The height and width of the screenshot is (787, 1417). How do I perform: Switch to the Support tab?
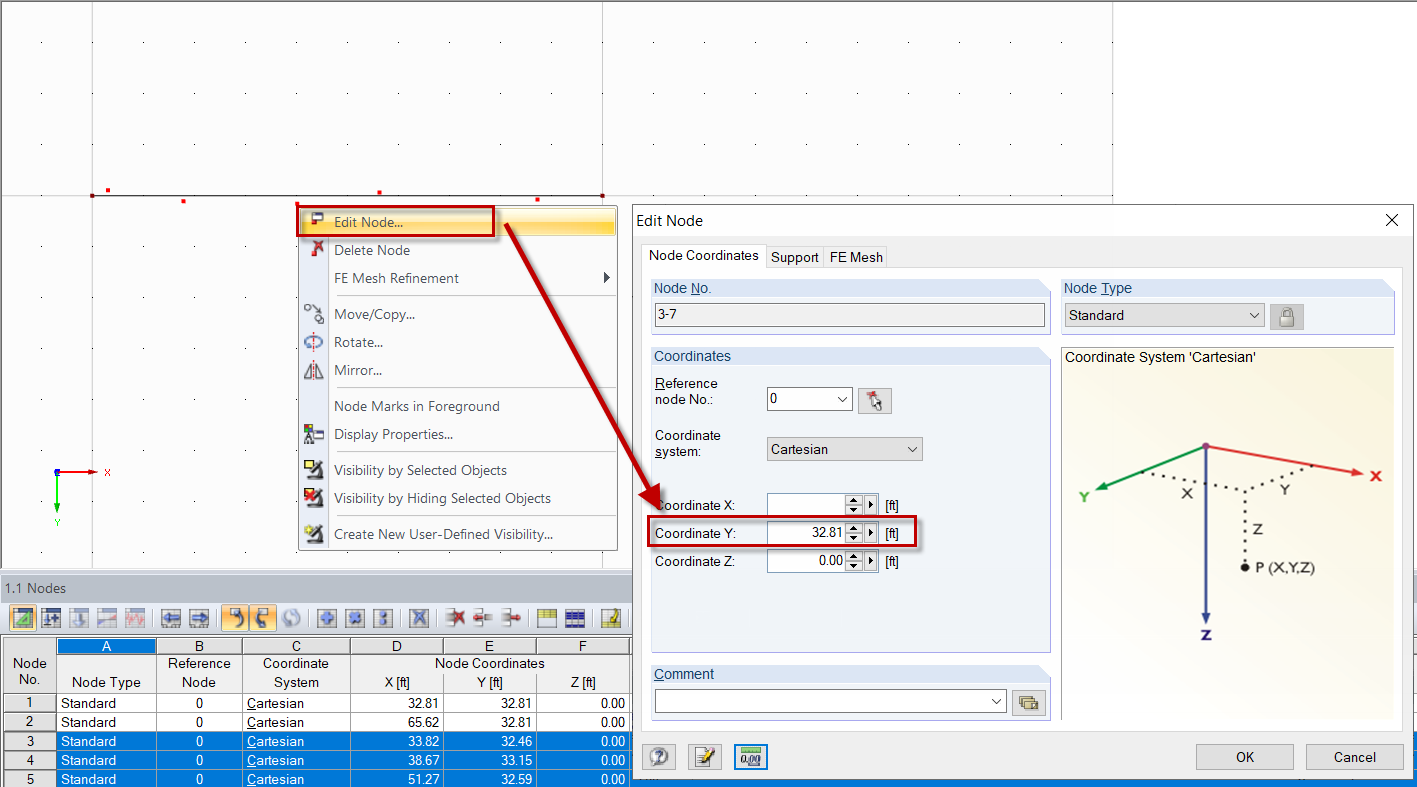point(794,257)
